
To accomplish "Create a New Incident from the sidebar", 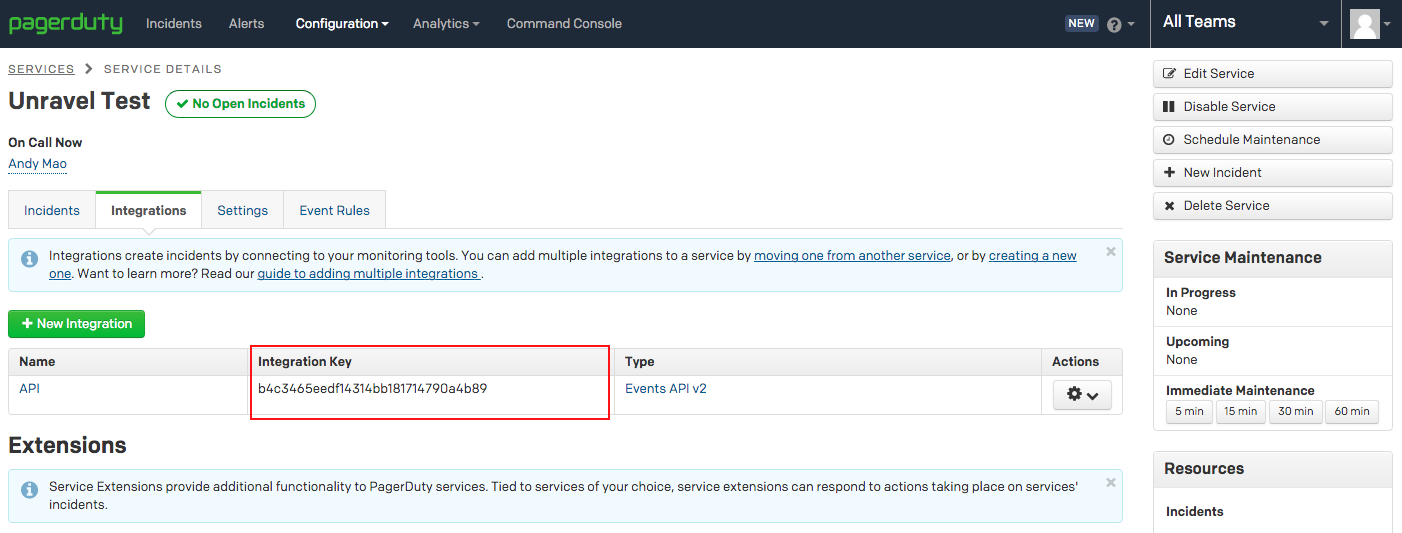I will (x=1272, y=172).
